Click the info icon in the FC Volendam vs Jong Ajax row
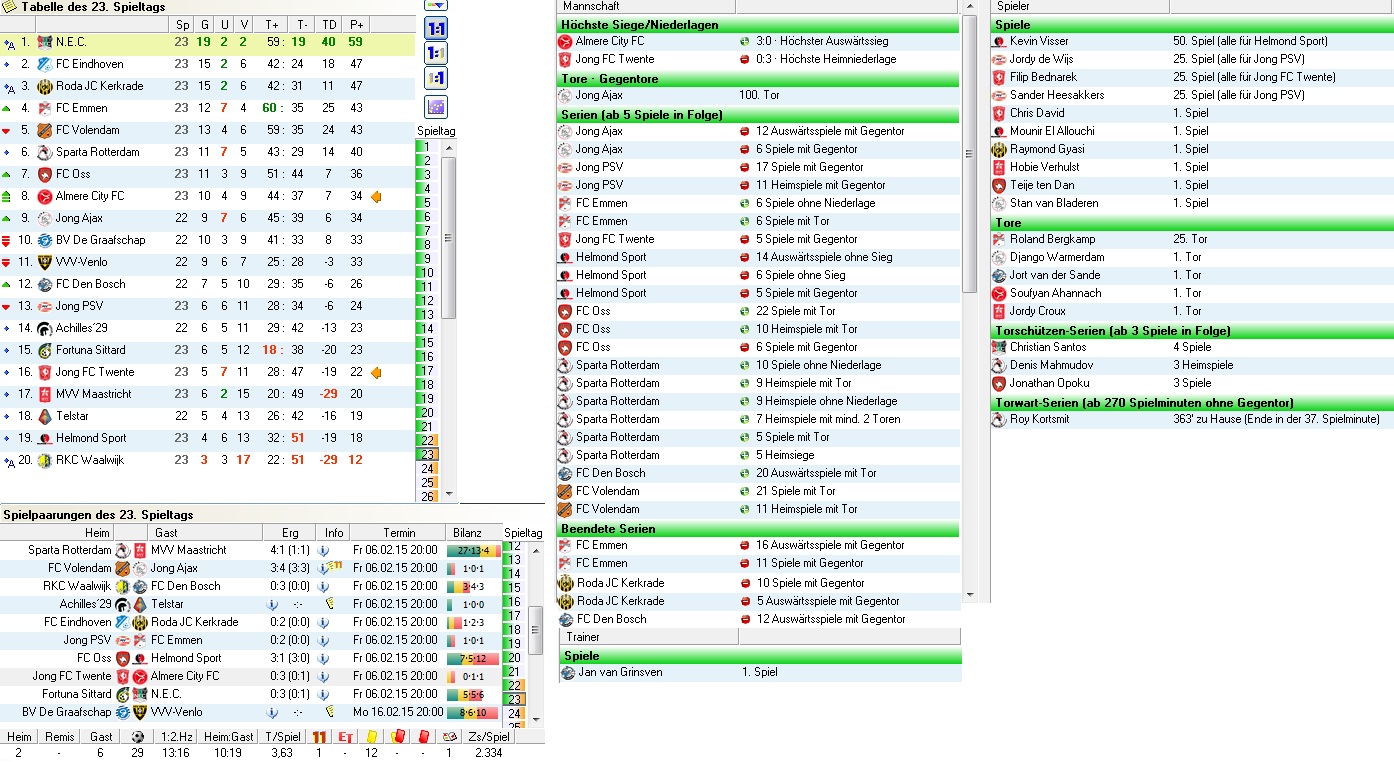Viewport: 1394px width, 762px height. [x=324, y=568]
